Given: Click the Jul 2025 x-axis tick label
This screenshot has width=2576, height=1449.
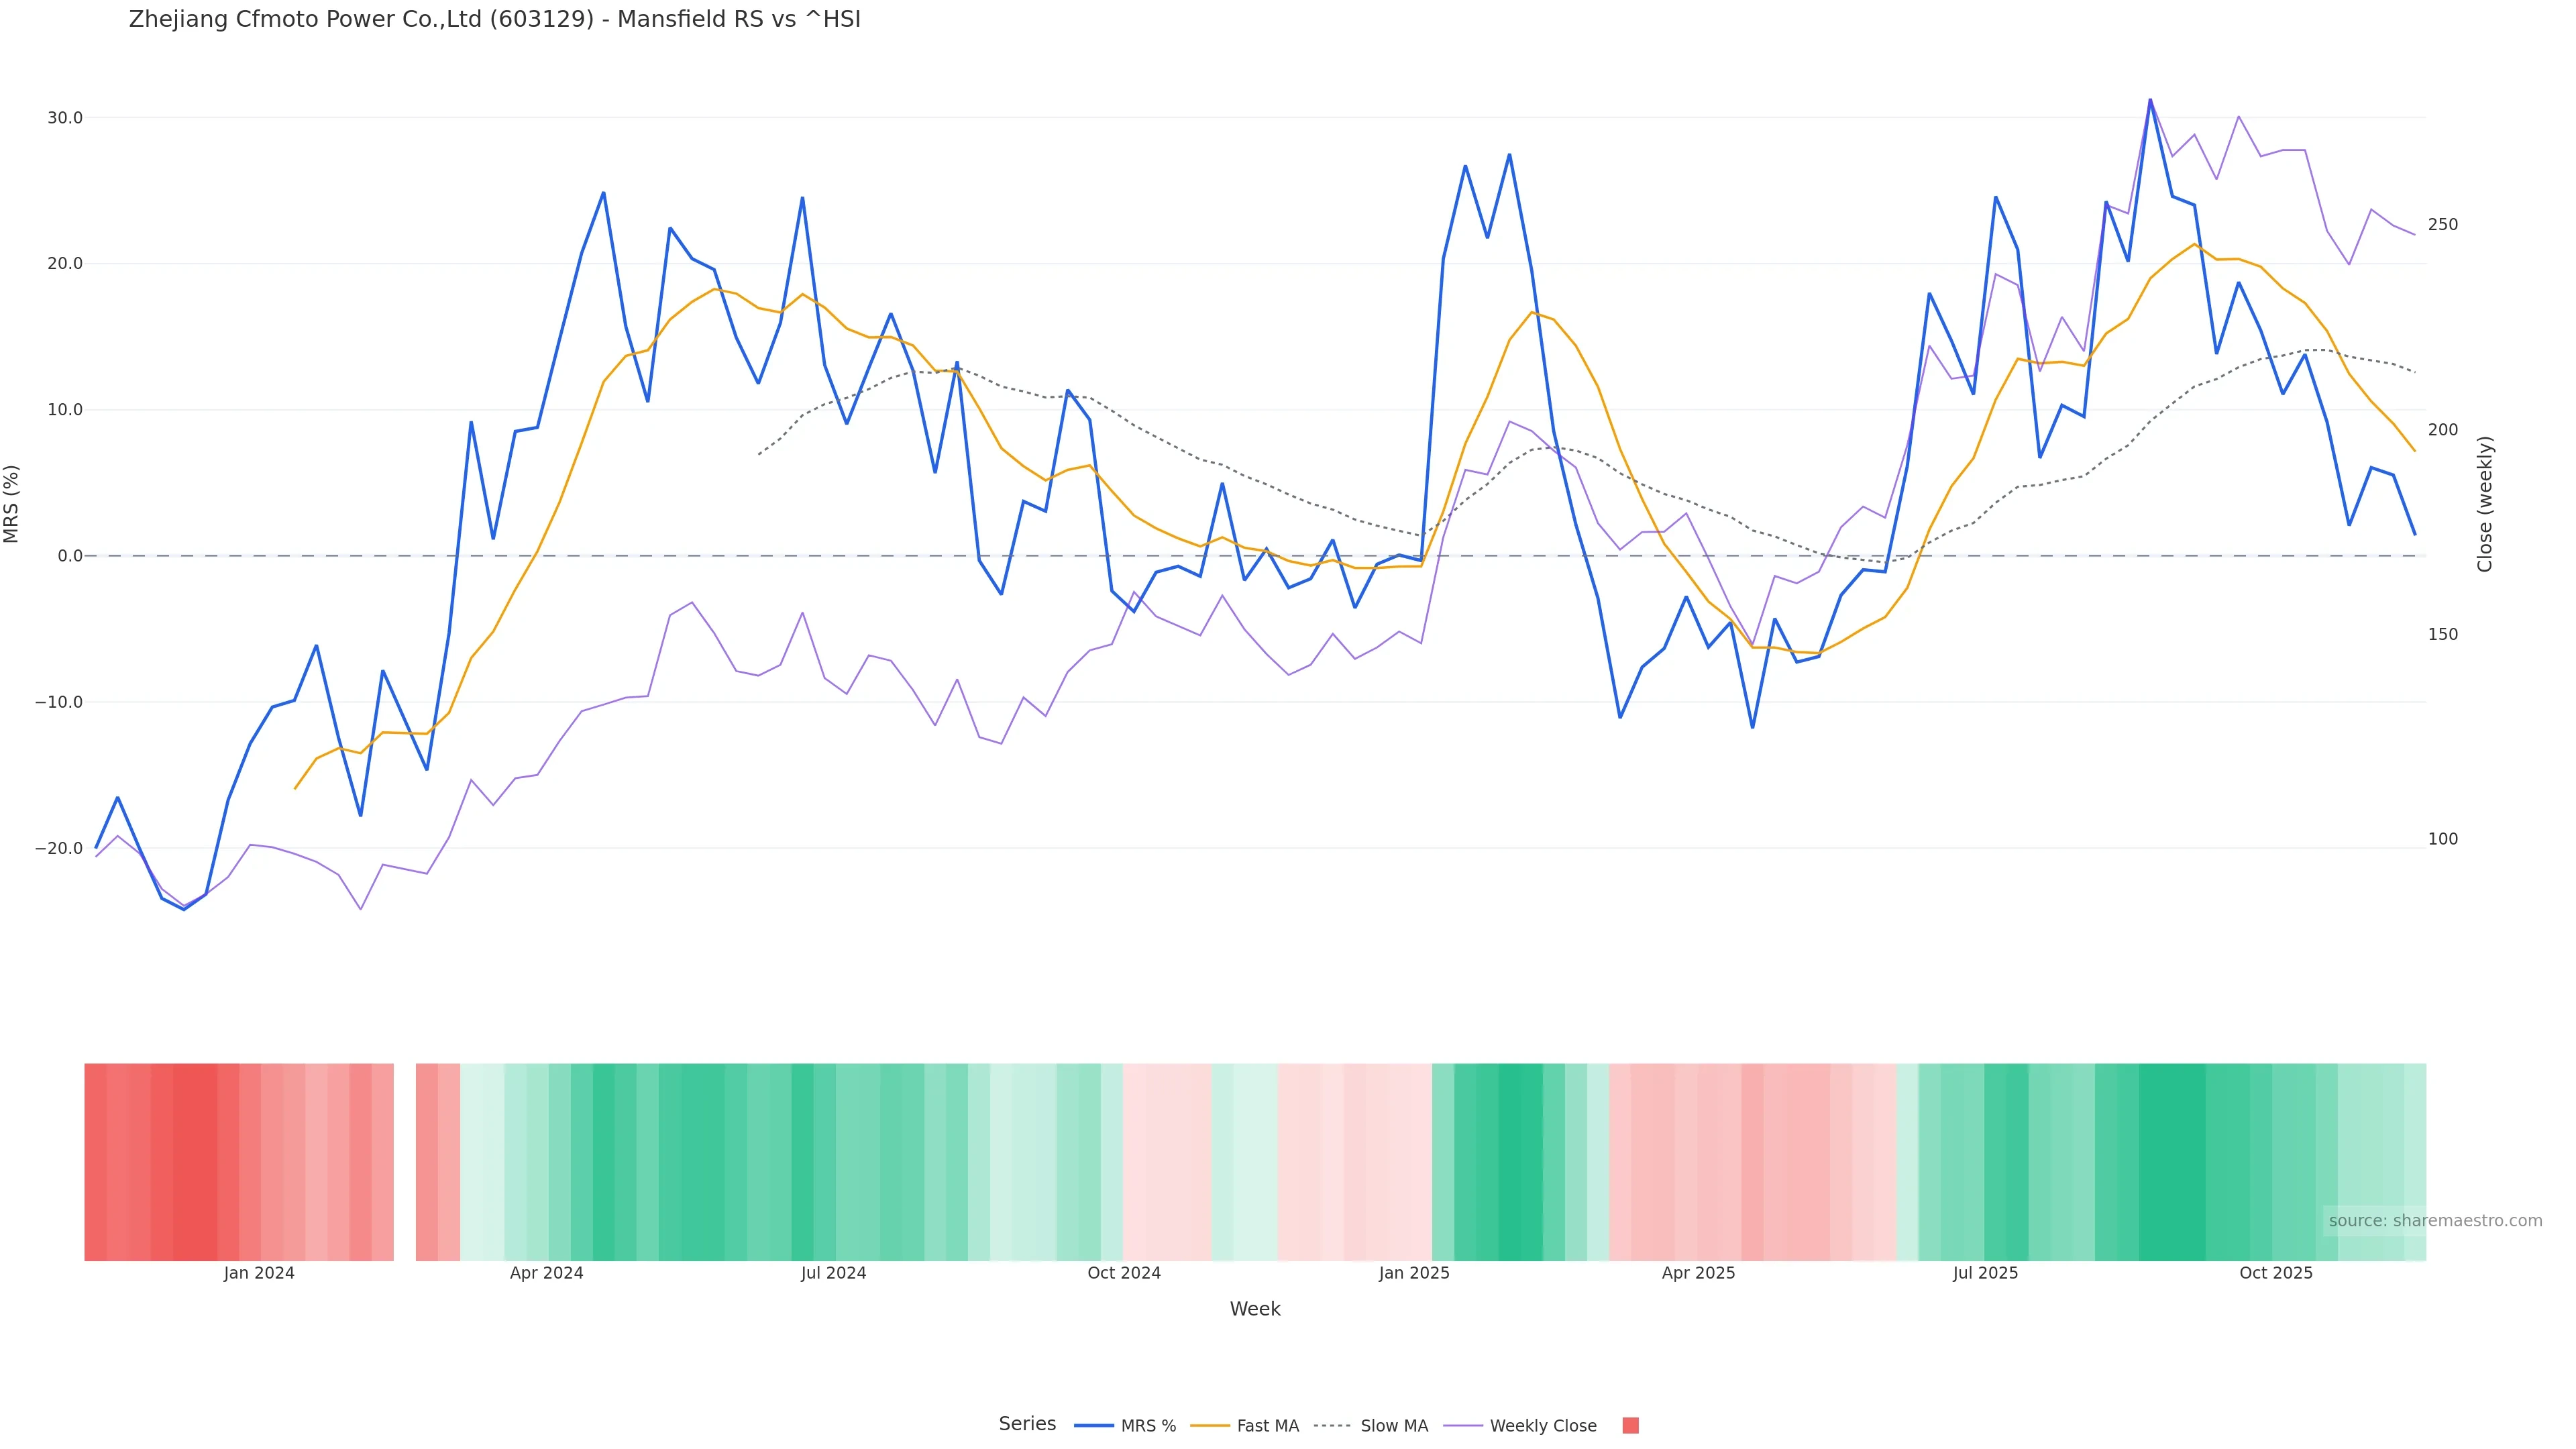Looking at the screenshot, I should click(x=1985, y=1274).
